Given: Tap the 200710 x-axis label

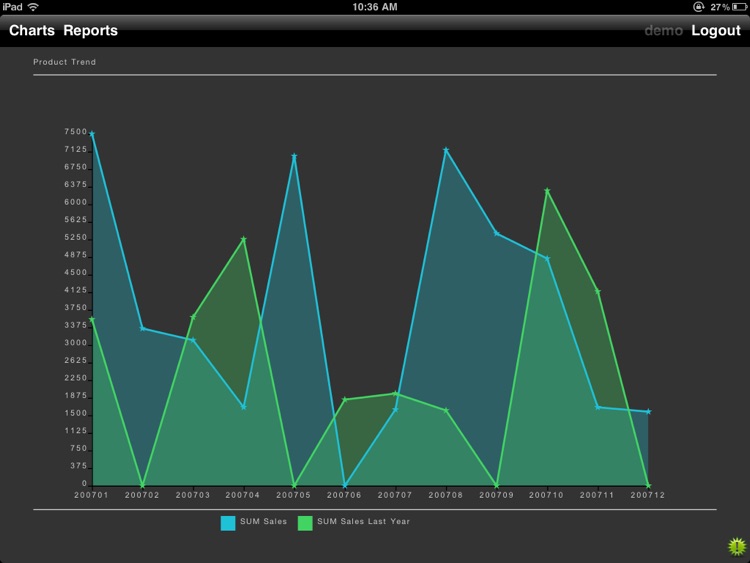Looking at the screenshot, I should click(x=546, y=495).
